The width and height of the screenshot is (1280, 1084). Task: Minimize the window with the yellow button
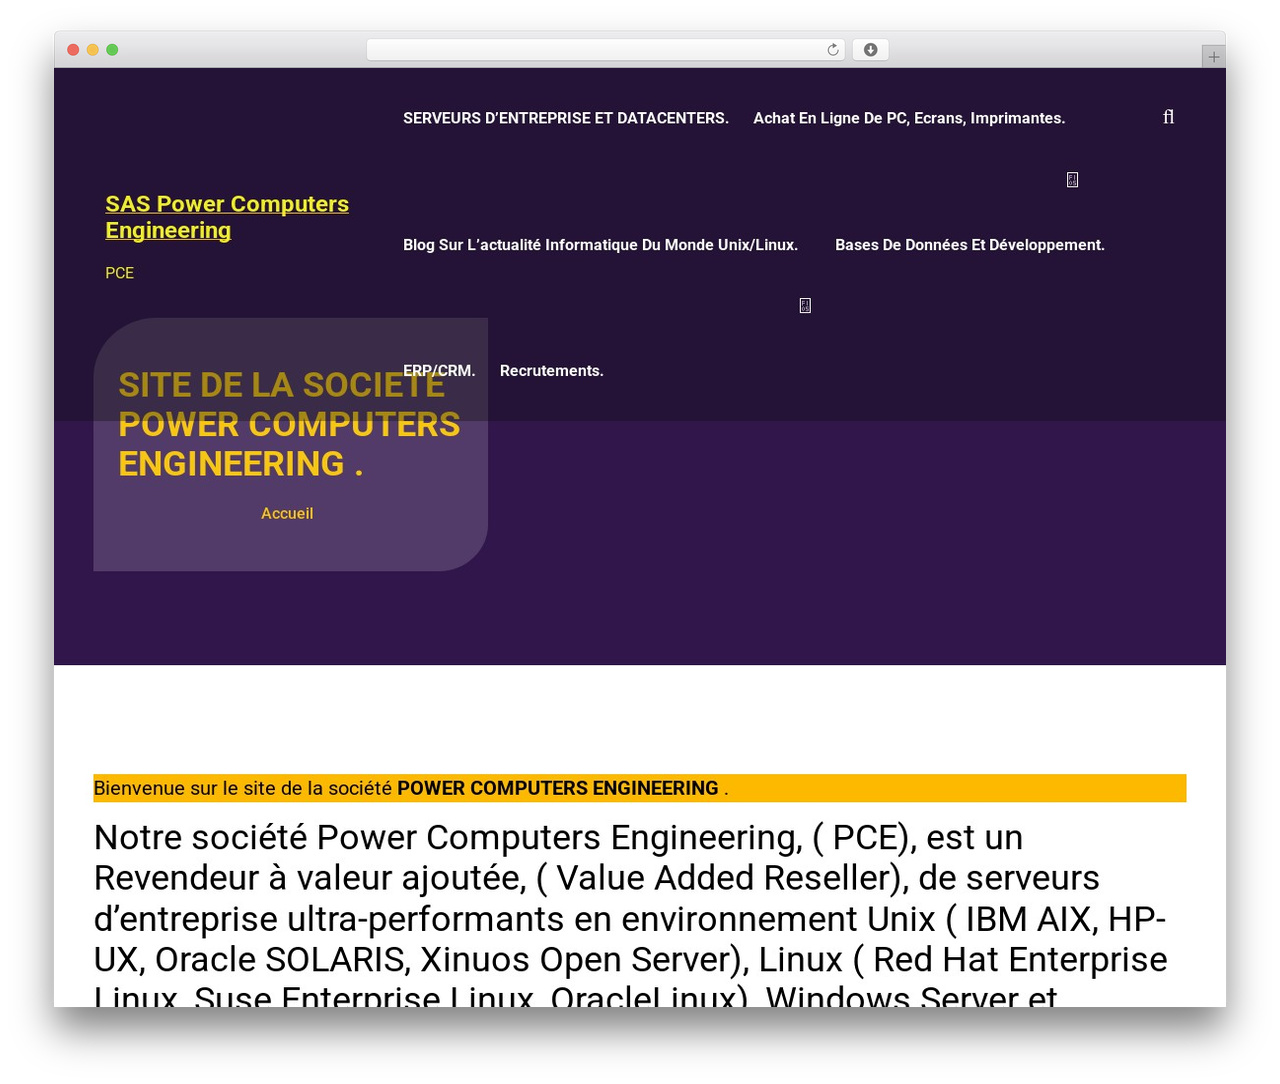(93, 50)
